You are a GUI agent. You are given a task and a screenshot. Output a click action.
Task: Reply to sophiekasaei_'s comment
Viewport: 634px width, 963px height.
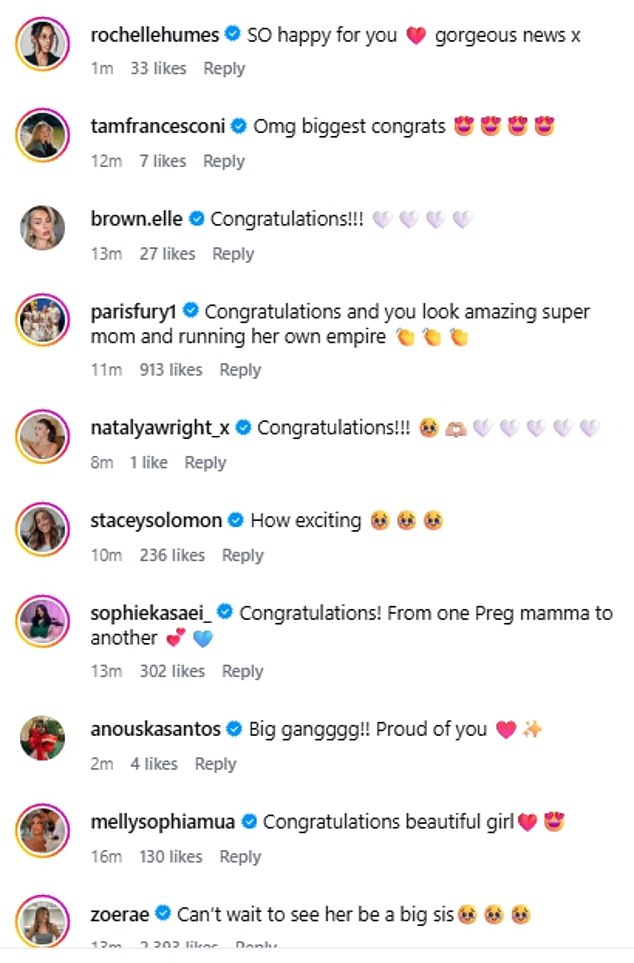click(x=242, y=671)
